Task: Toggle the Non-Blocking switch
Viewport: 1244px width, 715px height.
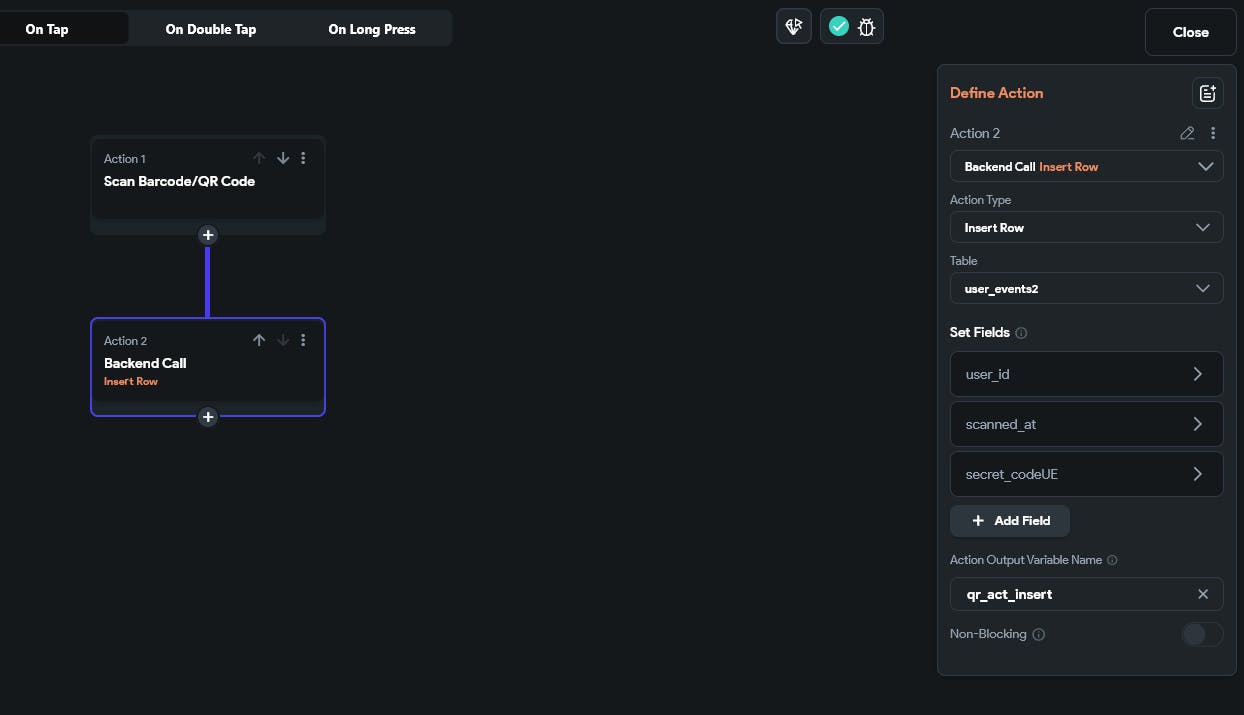Action: coord(1201,634)
